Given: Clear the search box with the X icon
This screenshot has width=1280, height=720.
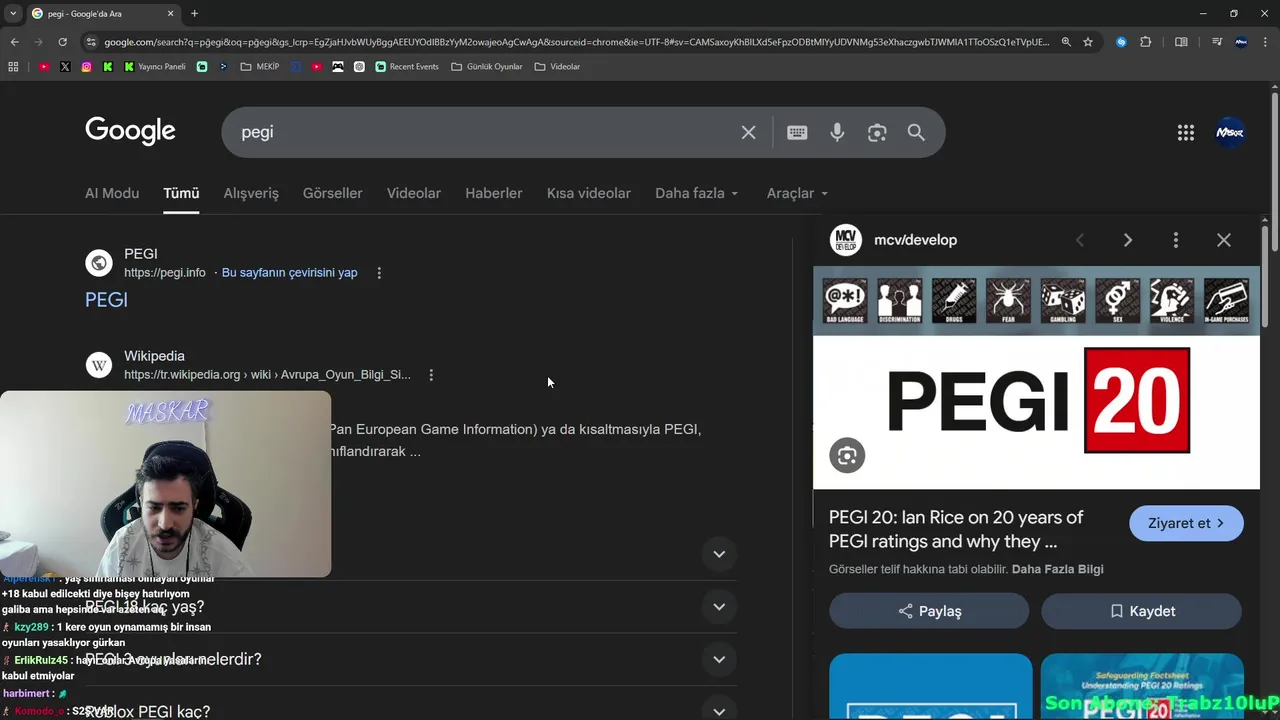Looking at the screenshot, I should coord(748,132).
